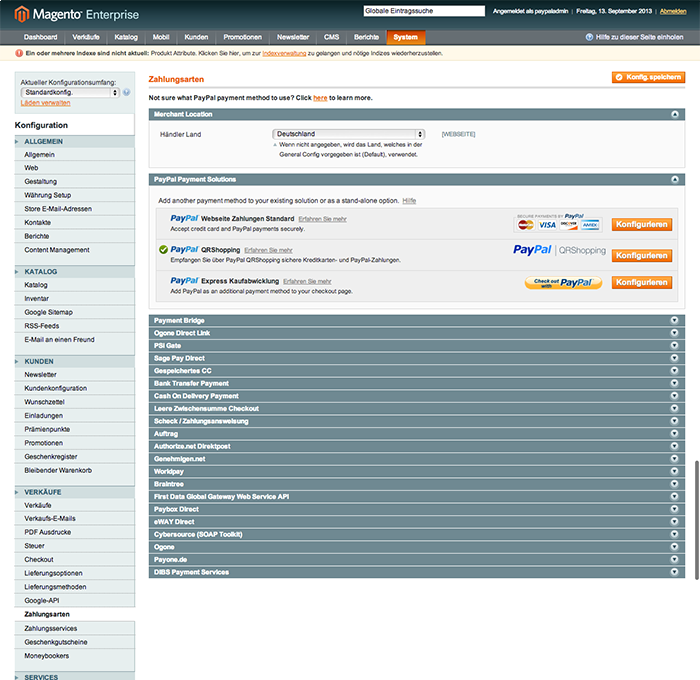Image resolution: width=700 pixels, height=680 pixels.
Task: Click Konfigurieren for Express Kaufabwicklung
Action: [641, 283]
